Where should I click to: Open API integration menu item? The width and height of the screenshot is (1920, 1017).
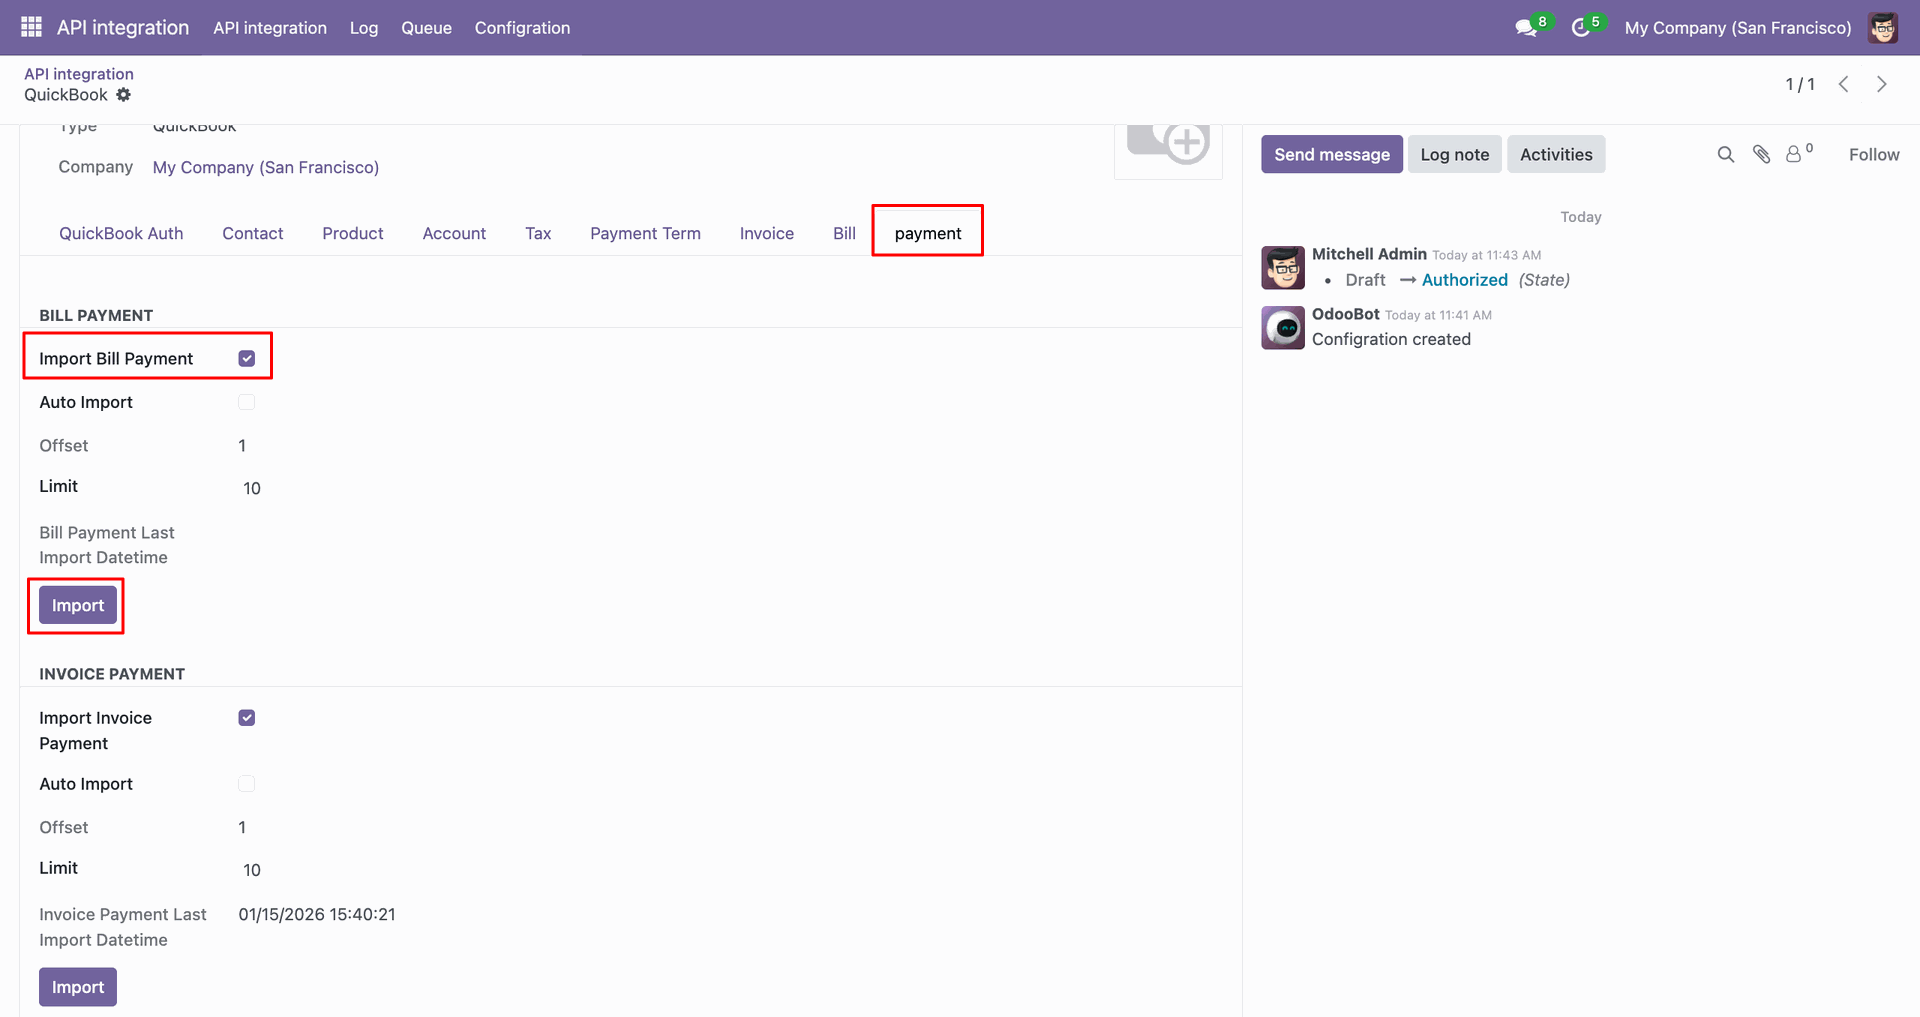pos(270,28)
